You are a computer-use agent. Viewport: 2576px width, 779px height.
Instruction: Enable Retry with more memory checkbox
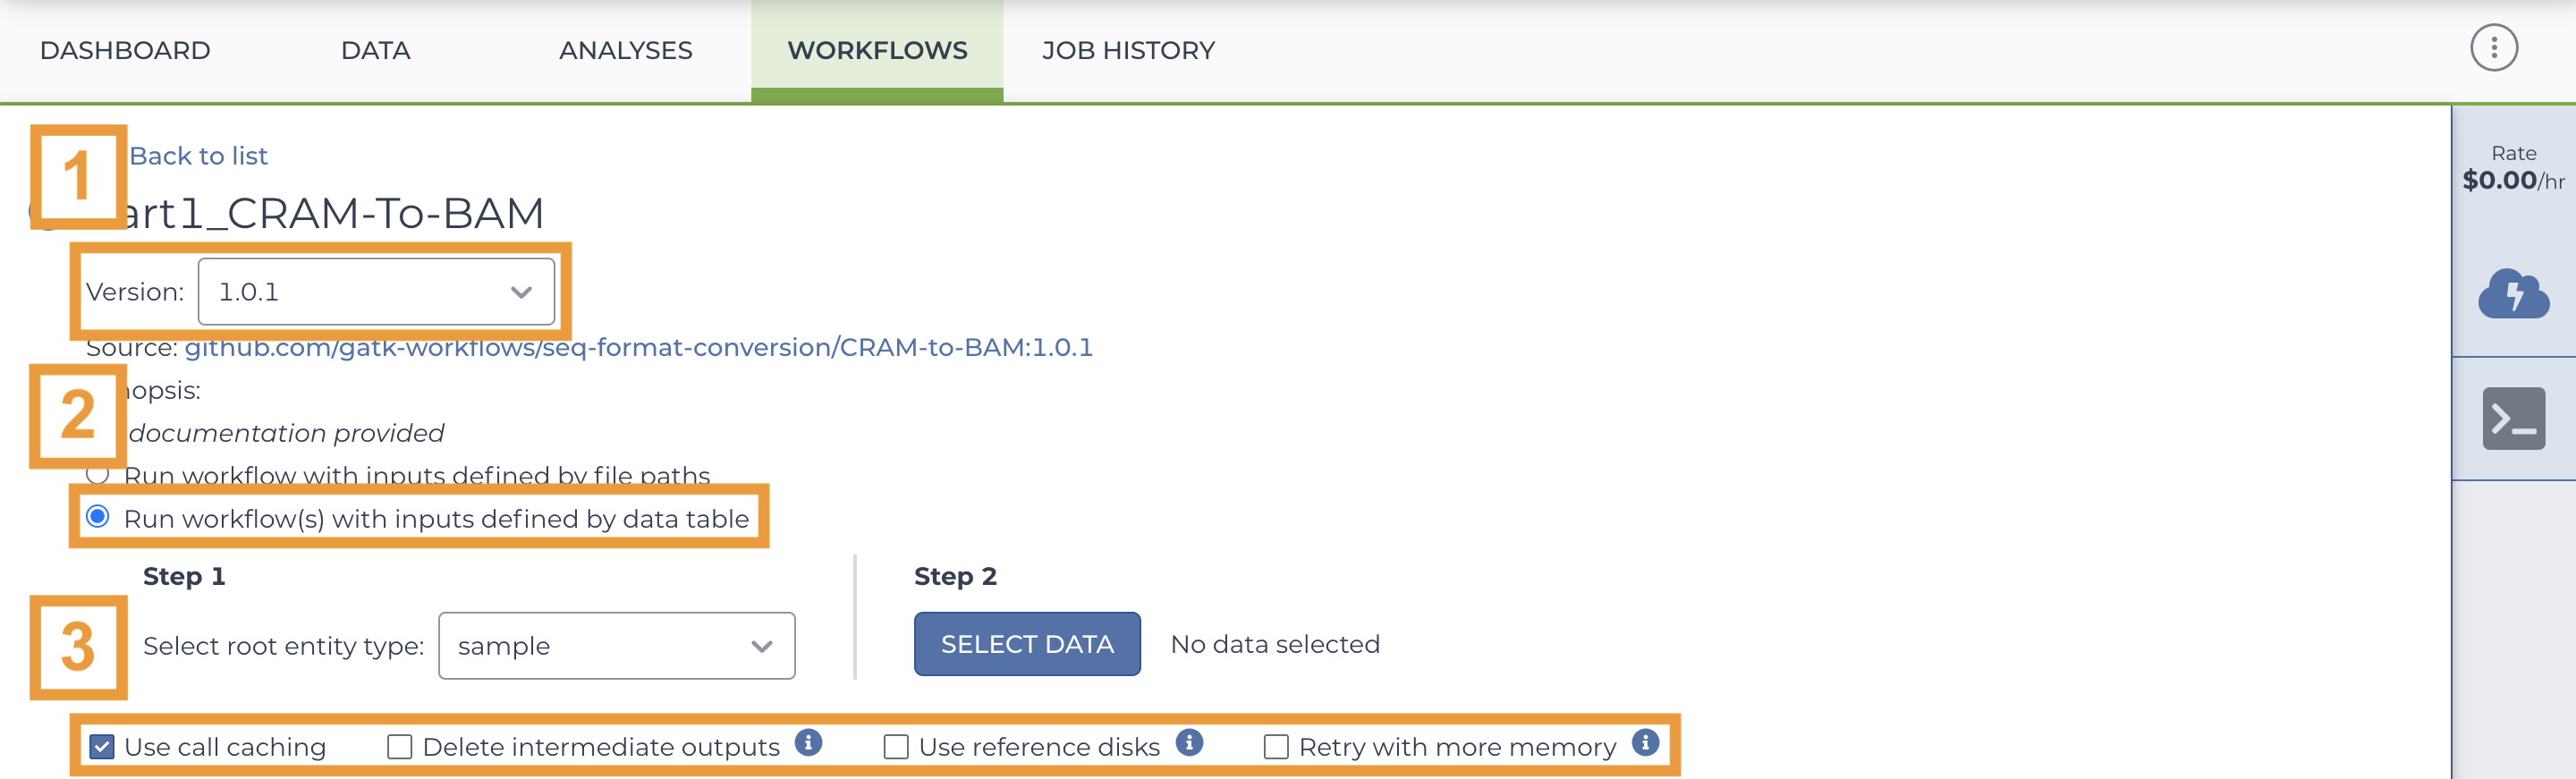pos(1276,747)
